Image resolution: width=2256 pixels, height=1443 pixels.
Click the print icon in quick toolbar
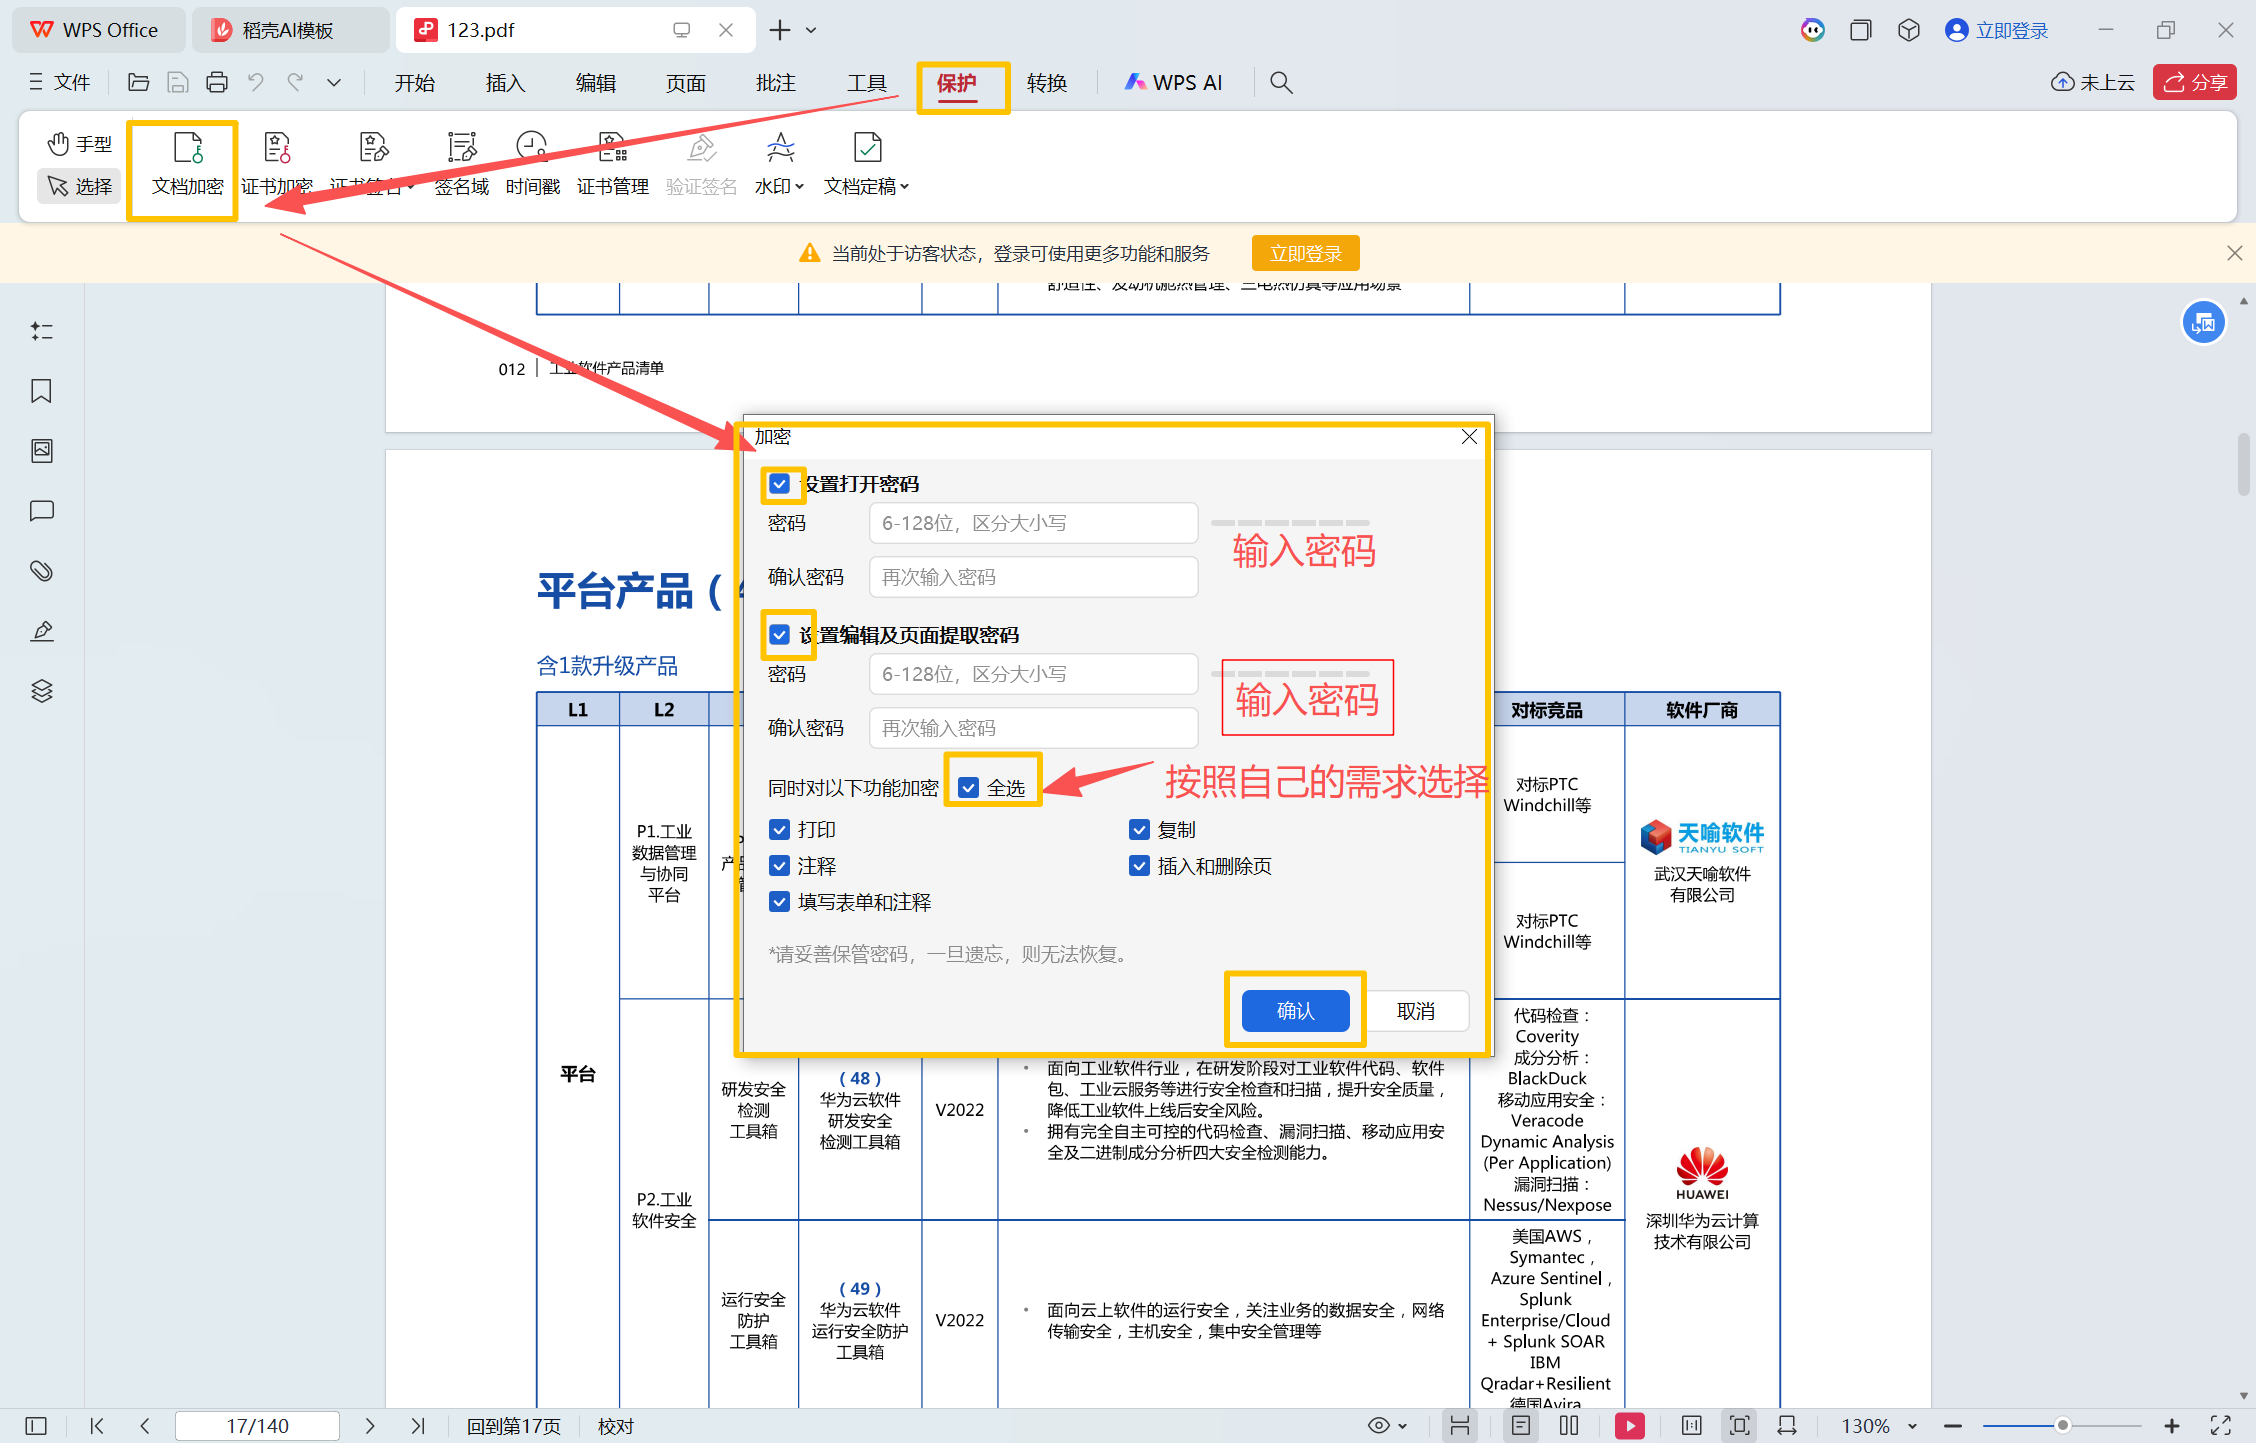(216, 83)
